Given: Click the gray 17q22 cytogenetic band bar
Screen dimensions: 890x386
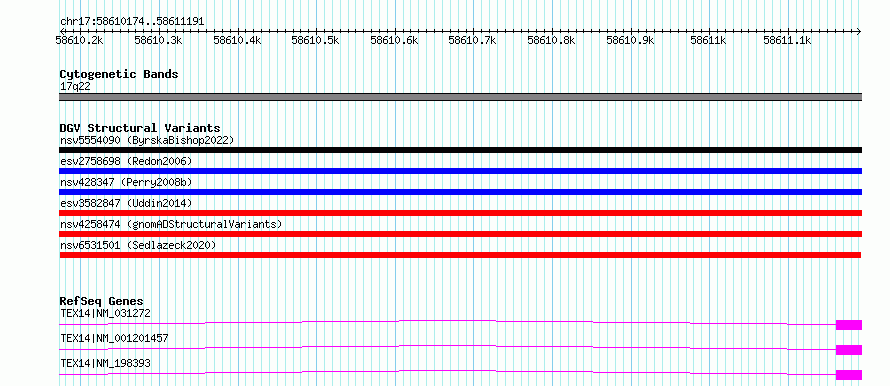Looking at the screenshot, I should [x=461, y=97].
